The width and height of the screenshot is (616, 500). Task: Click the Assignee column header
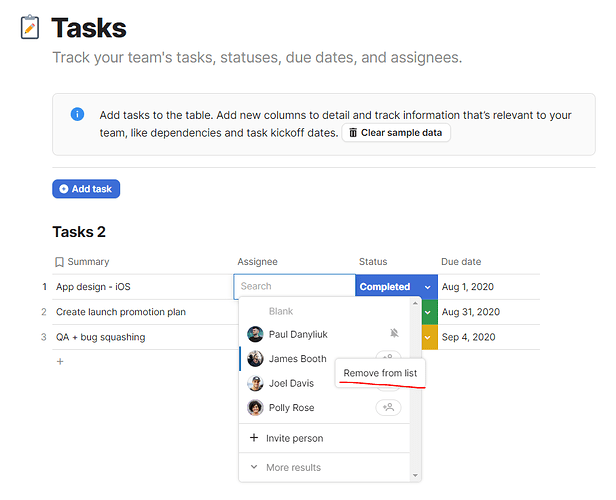pyautogui.click(x=257, y=262)
